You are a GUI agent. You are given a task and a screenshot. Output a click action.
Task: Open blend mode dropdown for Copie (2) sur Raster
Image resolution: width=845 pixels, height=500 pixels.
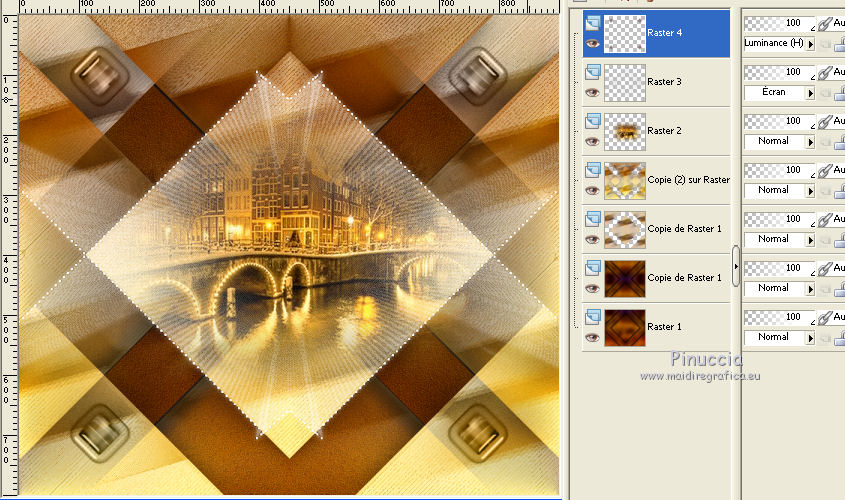[810, 191]
